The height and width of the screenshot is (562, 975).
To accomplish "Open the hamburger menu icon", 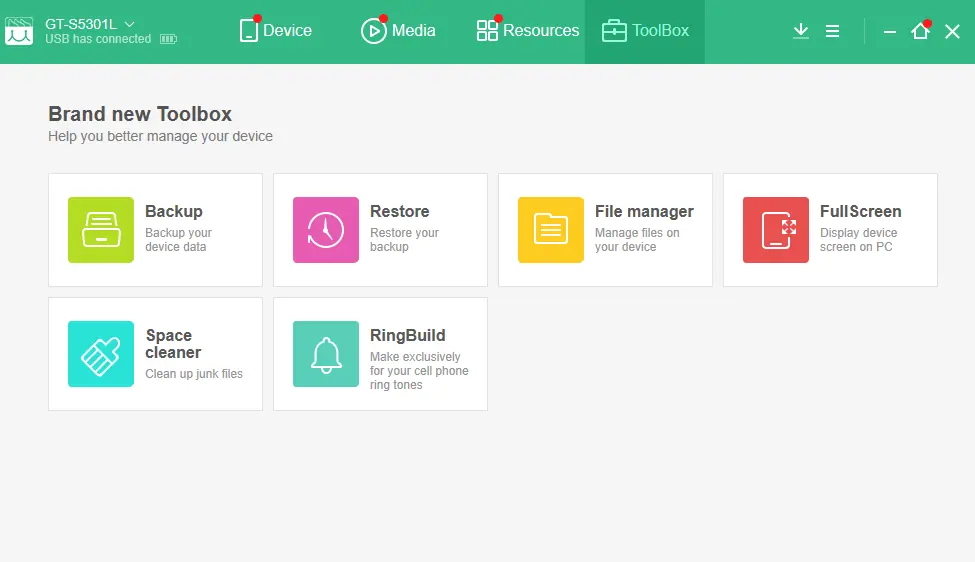I will 833,31.
